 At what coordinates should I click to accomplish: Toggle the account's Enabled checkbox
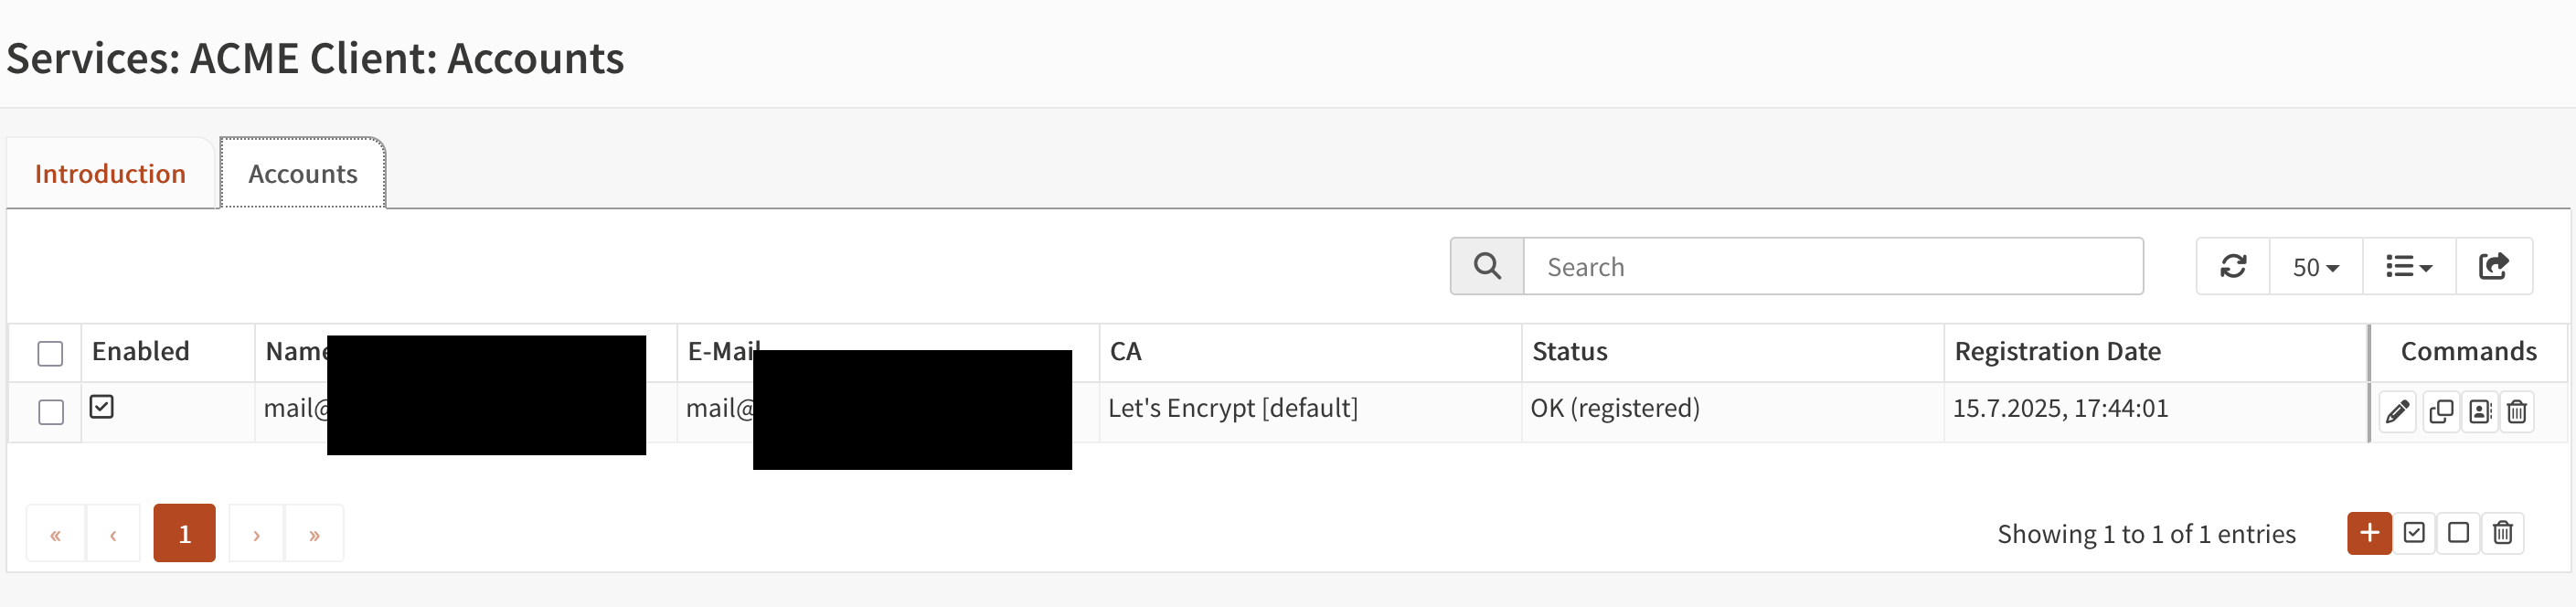click(x=102, y=407)
